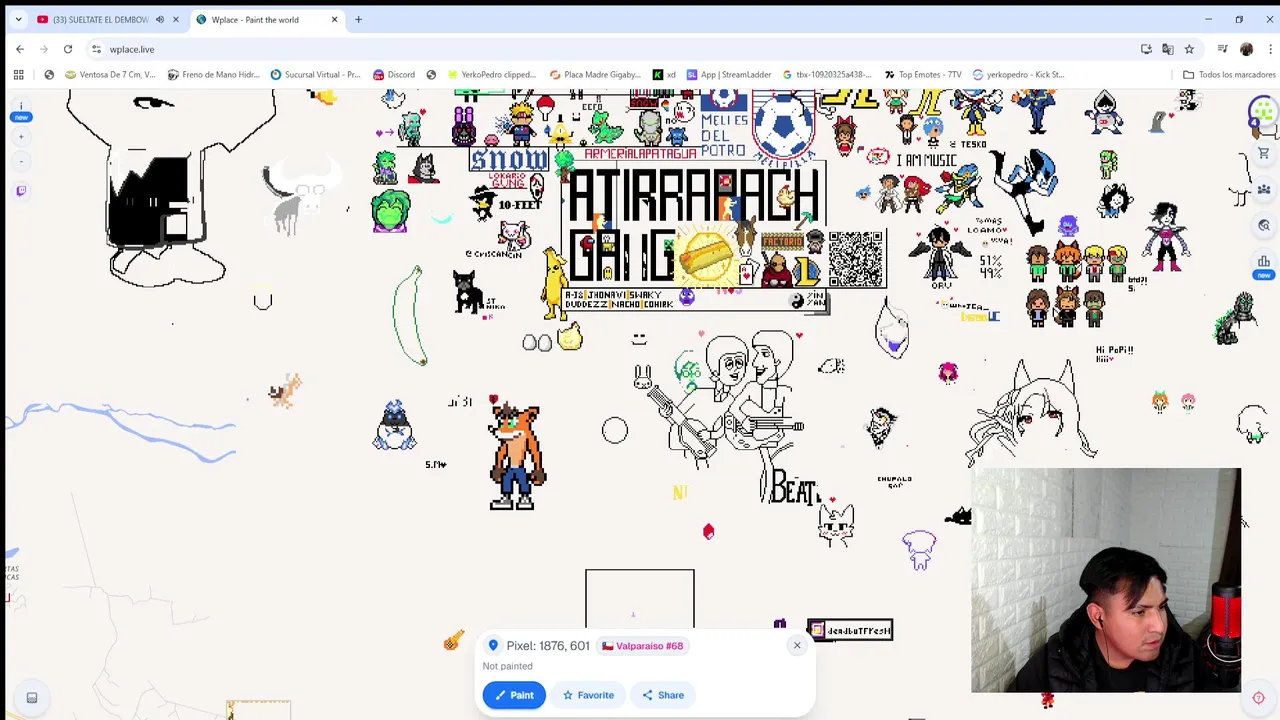Click the QR code pixel art
The width and height of the screenshot is (1280, 720).
(x=856, y=259)
